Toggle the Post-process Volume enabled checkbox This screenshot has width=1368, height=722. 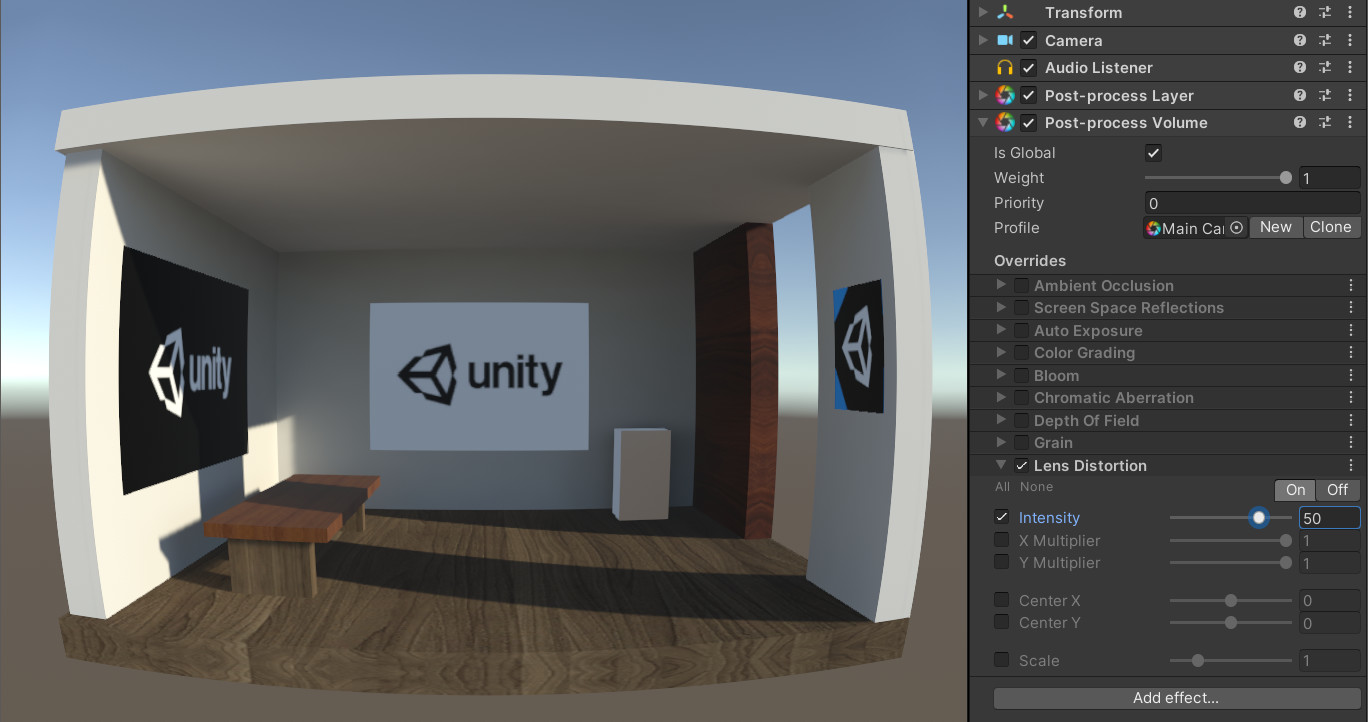(1028, 123)
